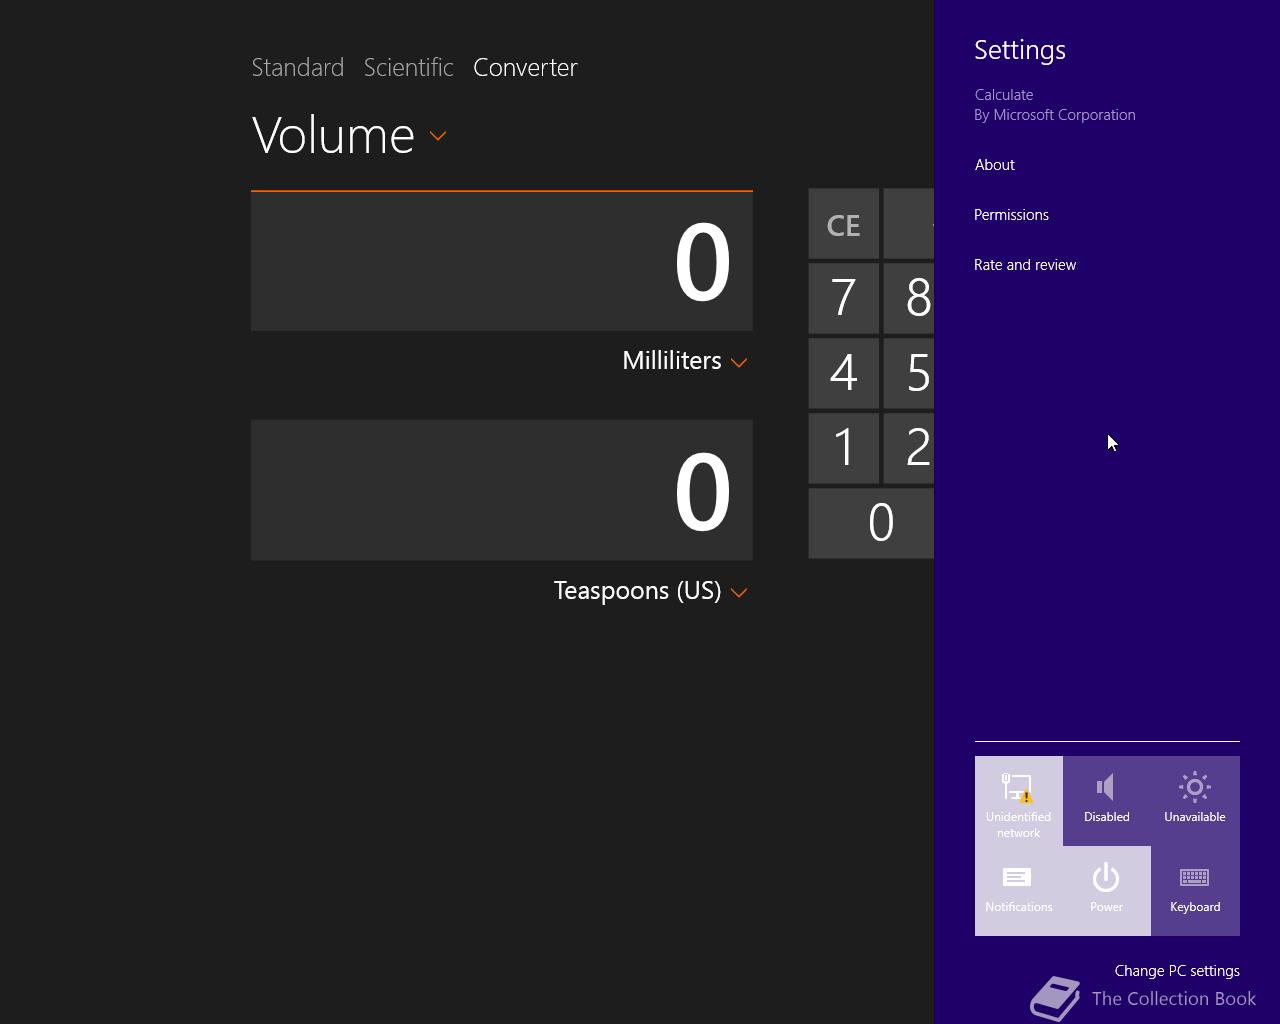Image resolution: width=1280 pixels, height=1024 pixels.
Task: Select the Teaspoons (US) value field
Action: click(x=502, y=491)
